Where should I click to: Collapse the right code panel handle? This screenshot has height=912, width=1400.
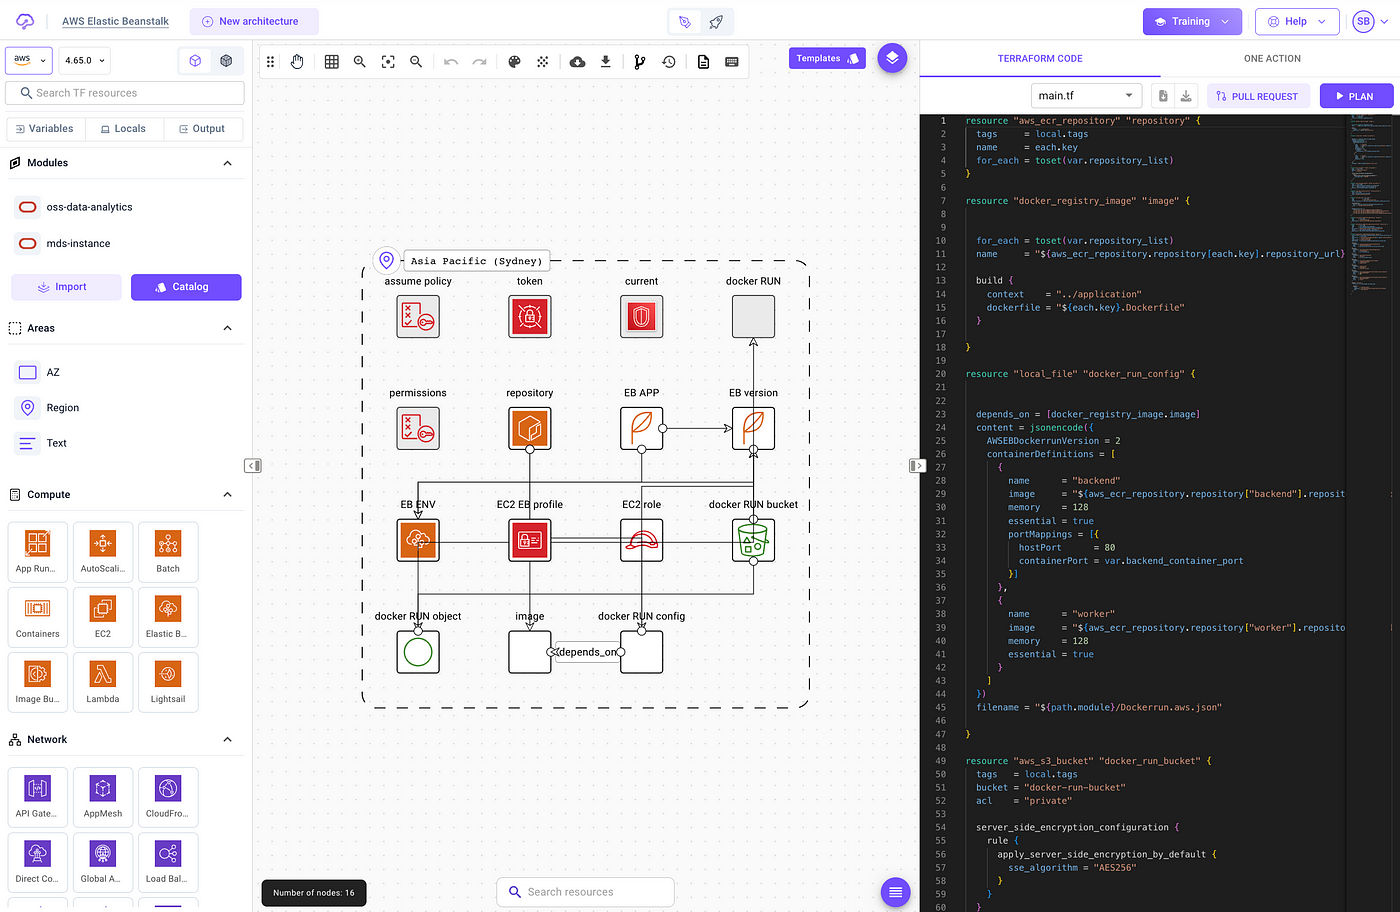(917, 465)
